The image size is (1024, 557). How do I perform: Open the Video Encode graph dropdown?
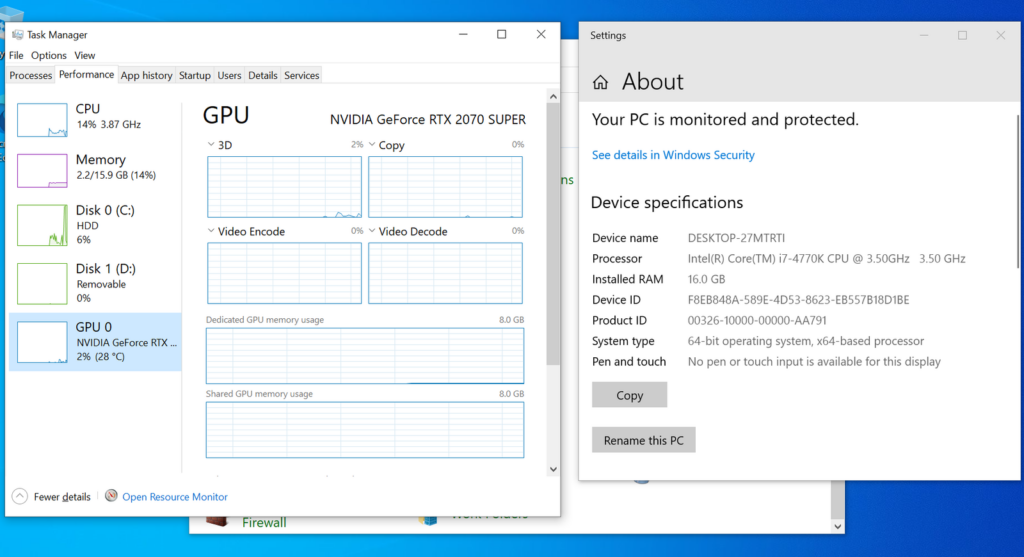(x=210, y=231)
